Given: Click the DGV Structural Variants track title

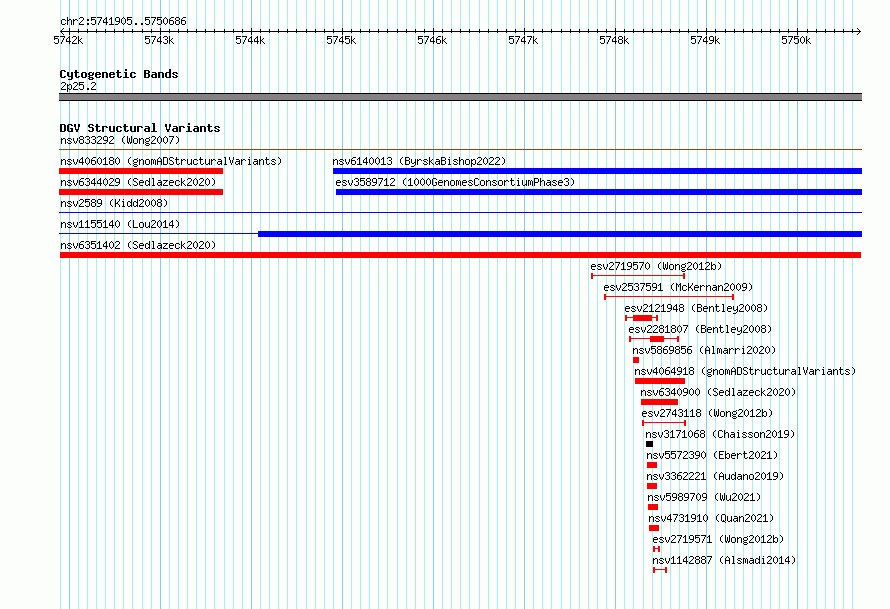Looking at the screenshot, I should tap(140, 128).
